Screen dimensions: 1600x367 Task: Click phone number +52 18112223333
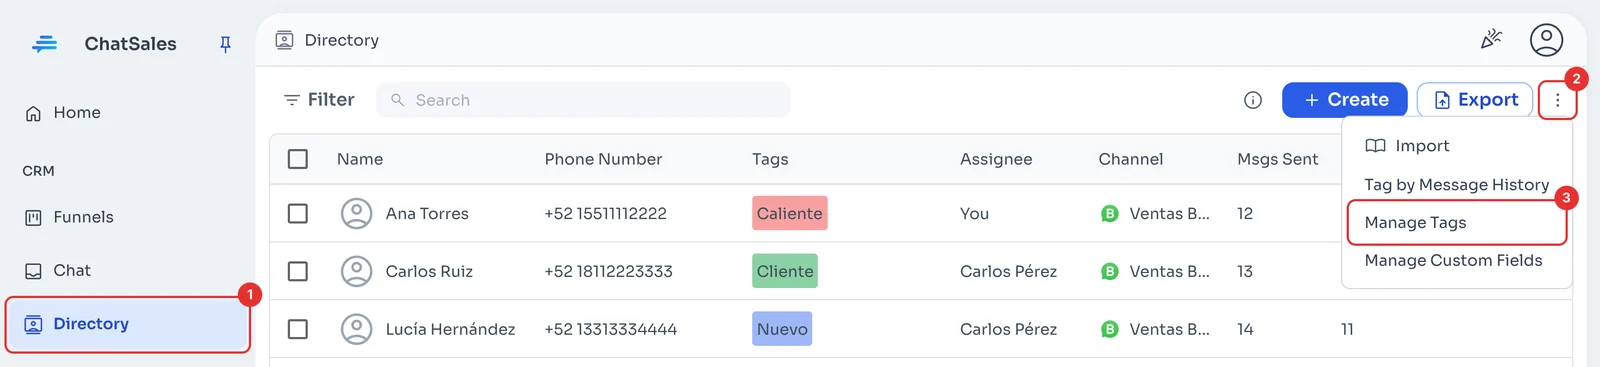(x=608, y=272)
